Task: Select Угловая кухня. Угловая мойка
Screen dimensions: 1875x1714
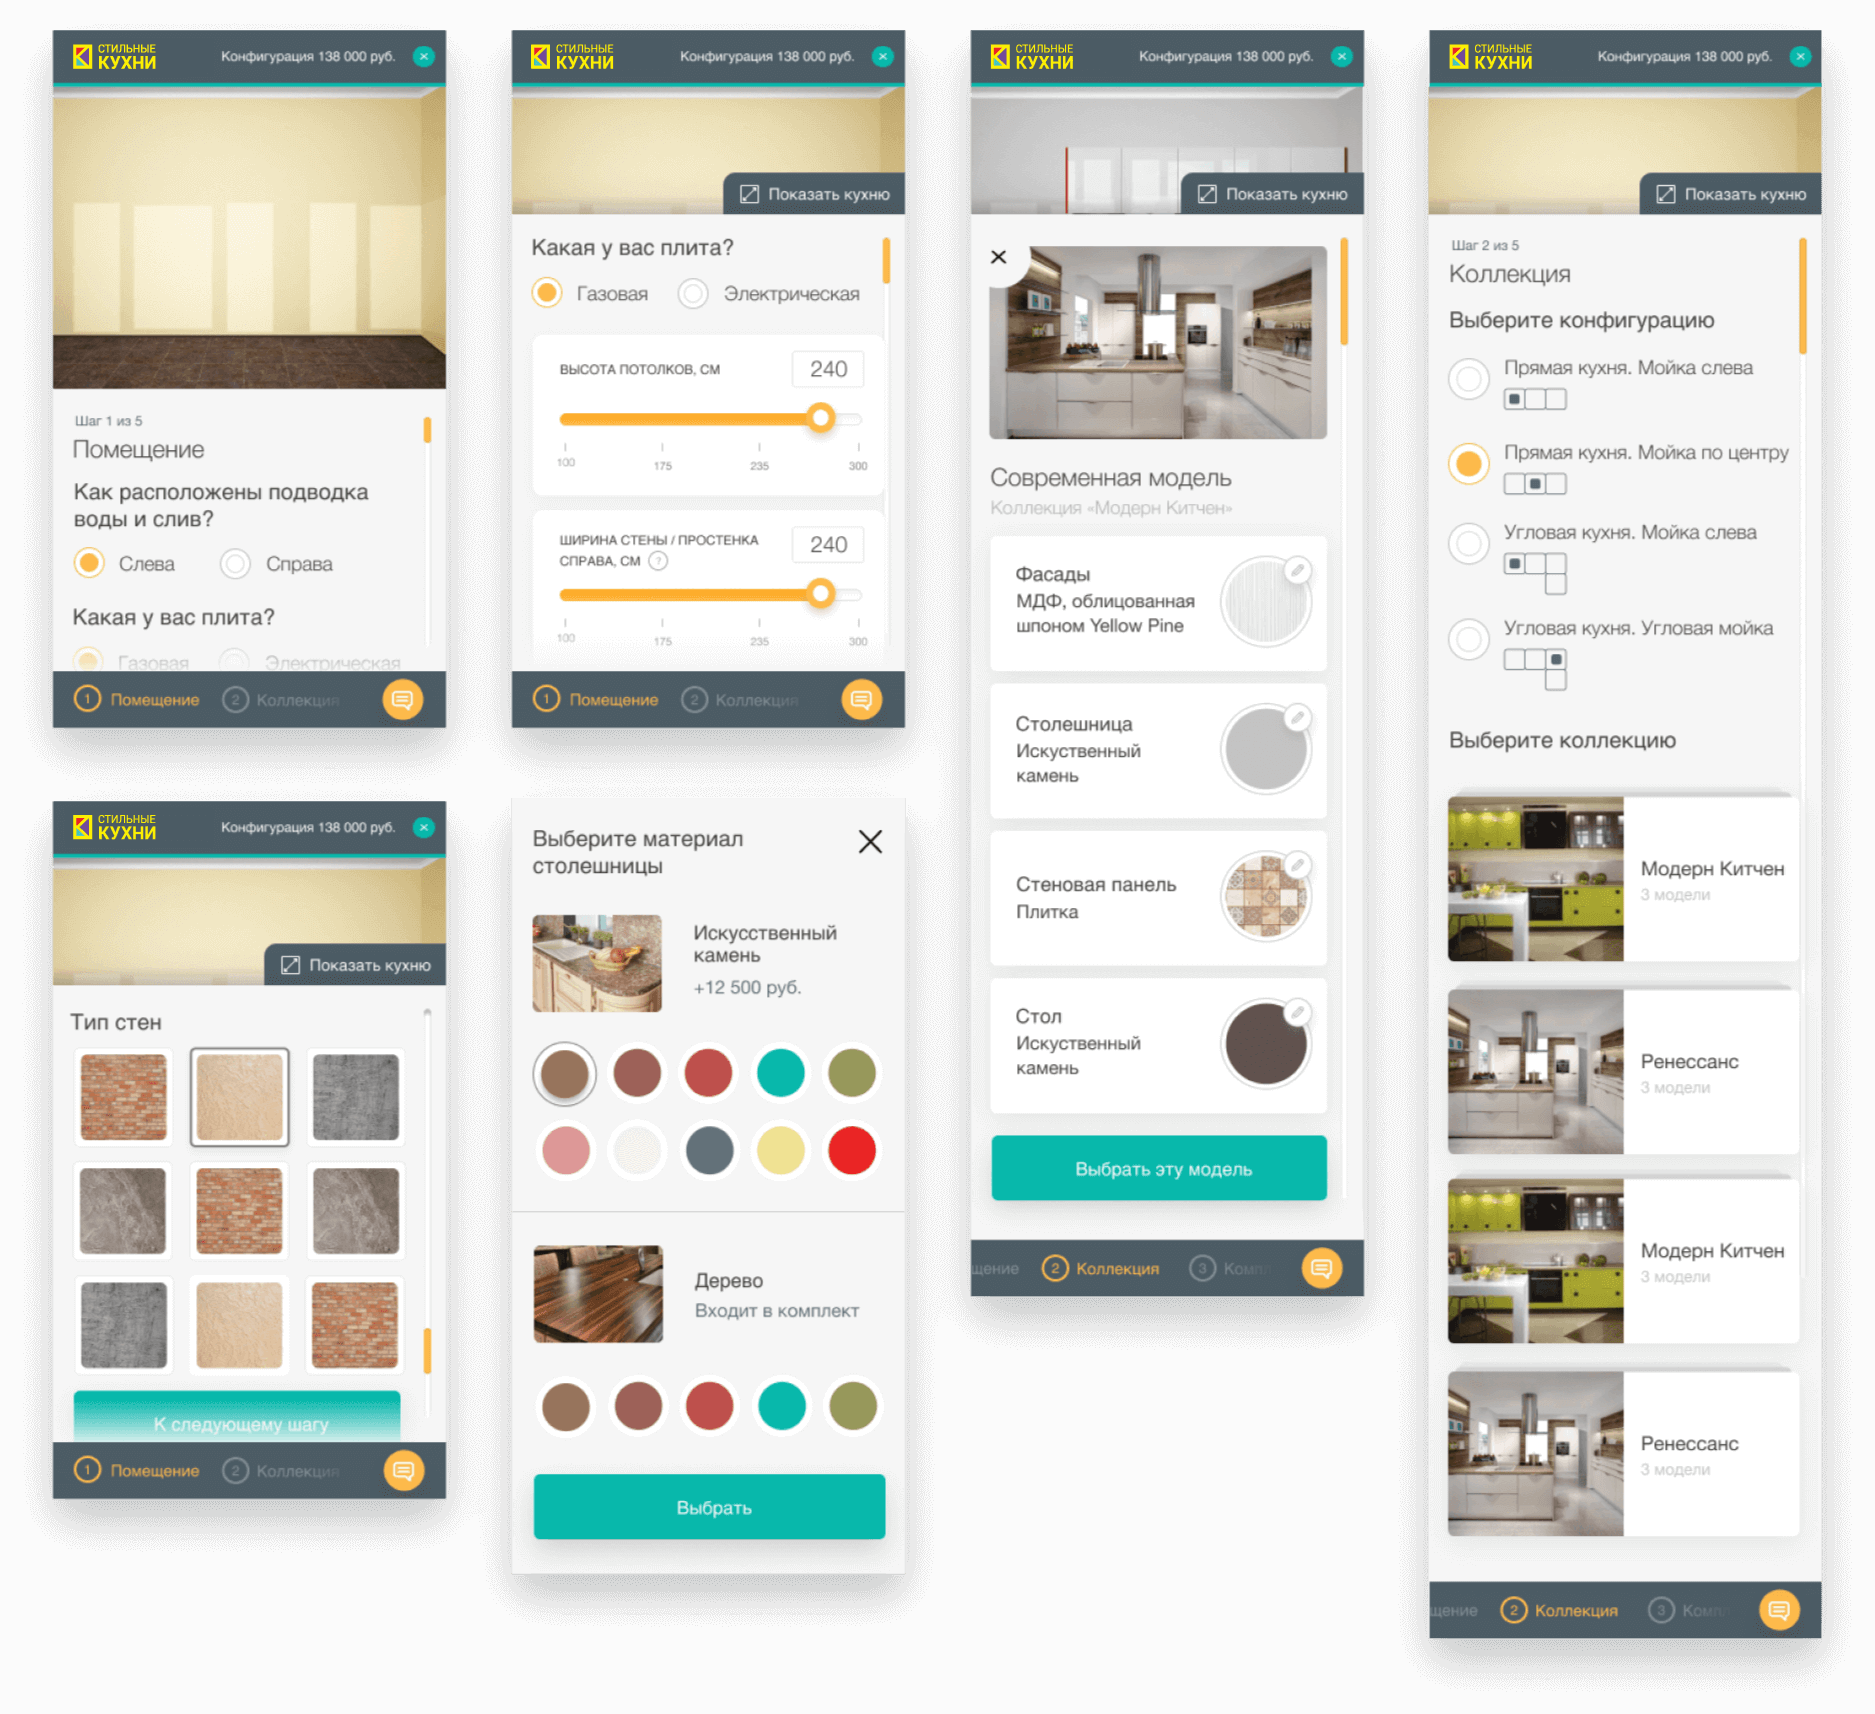Action: 1469,639
